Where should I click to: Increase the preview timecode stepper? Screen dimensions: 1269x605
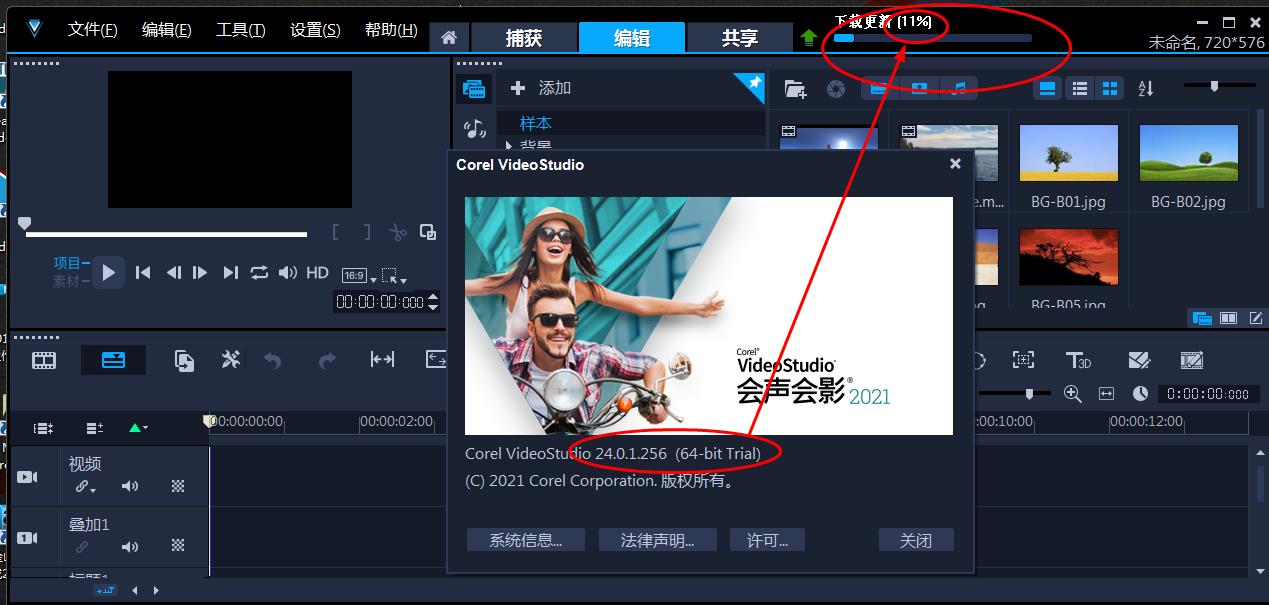[x=433, y=296]
